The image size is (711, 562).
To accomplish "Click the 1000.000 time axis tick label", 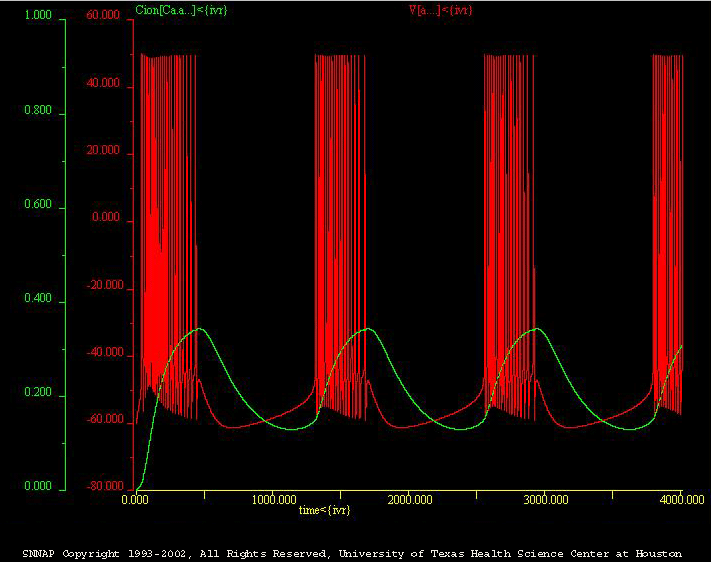I will (272, 499).
